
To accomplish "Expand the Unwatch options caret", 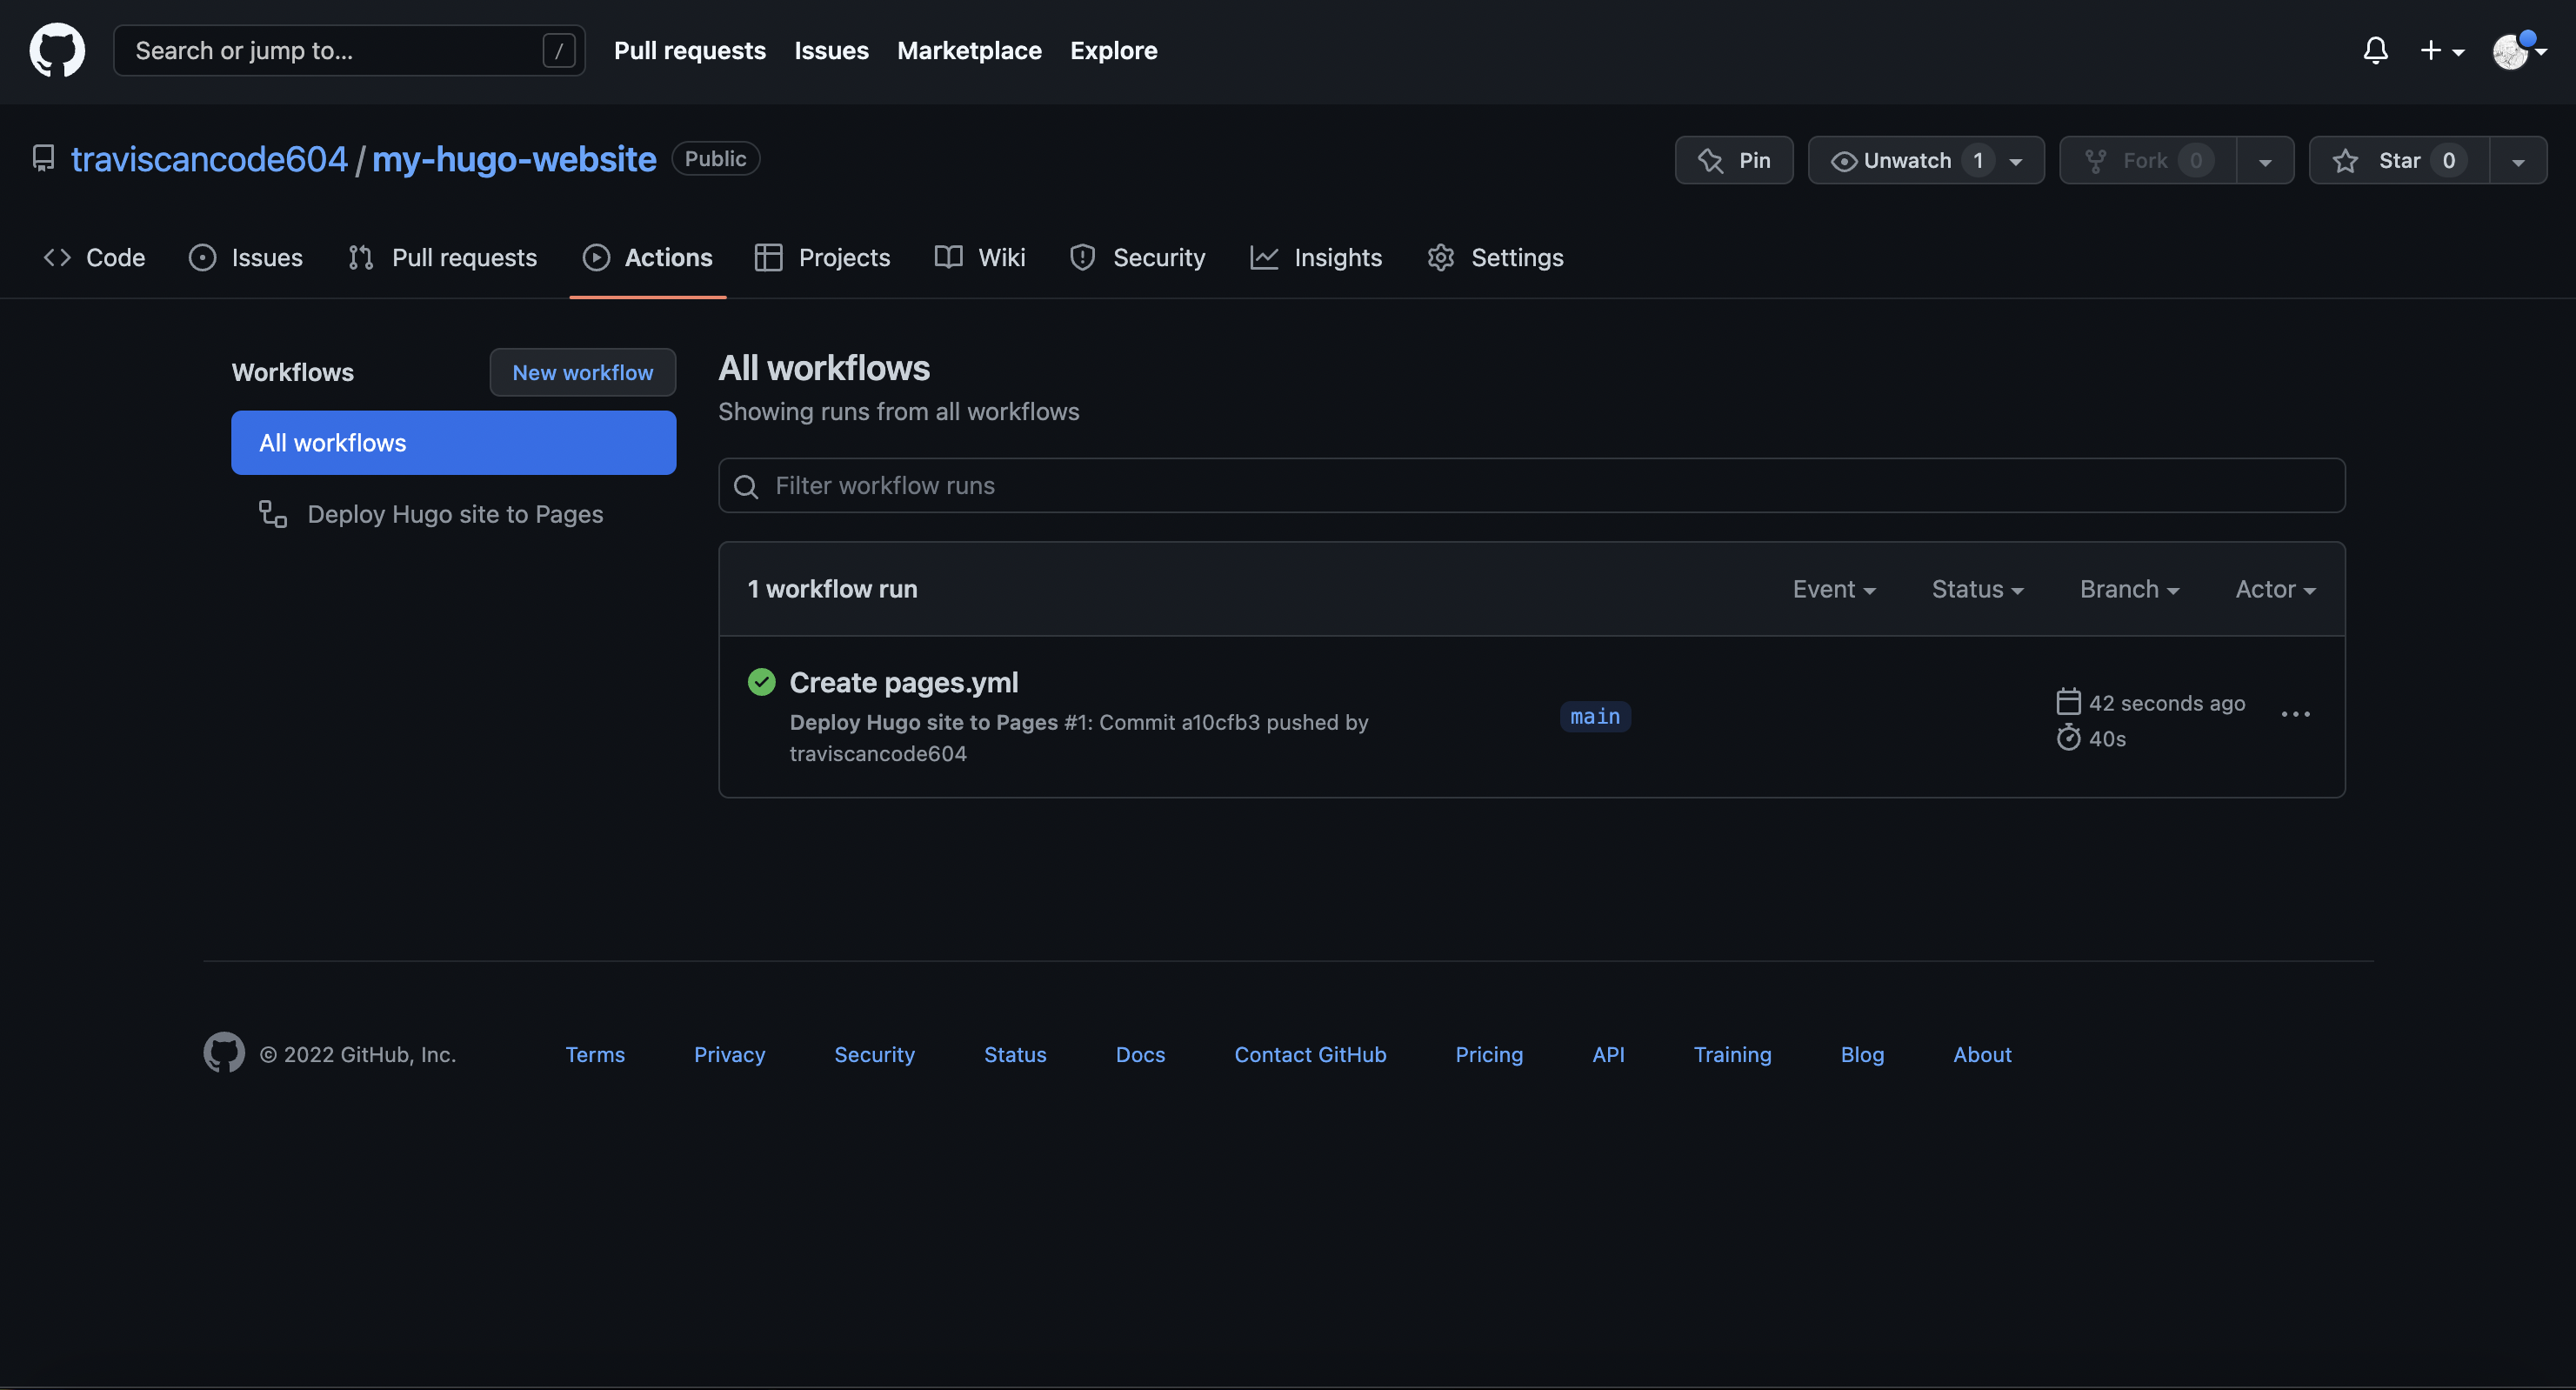I will [x=2015, y=161].
